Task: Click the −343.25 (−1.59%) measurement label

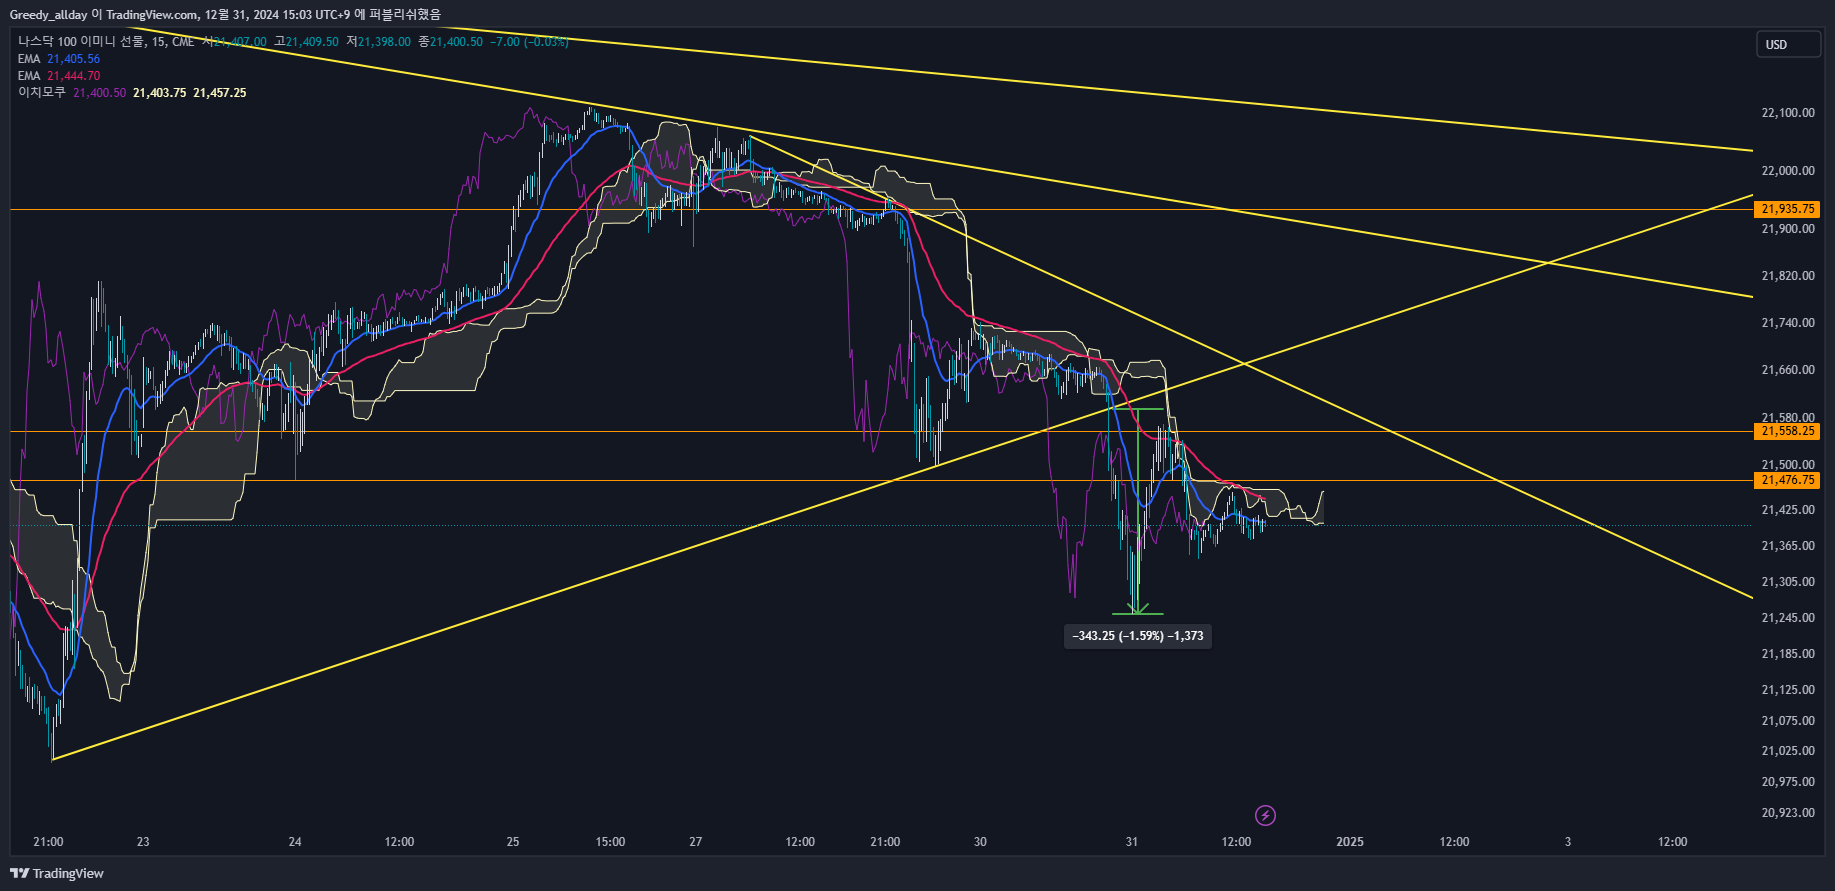Action: pyautogui.click(x=1138, y=636)
